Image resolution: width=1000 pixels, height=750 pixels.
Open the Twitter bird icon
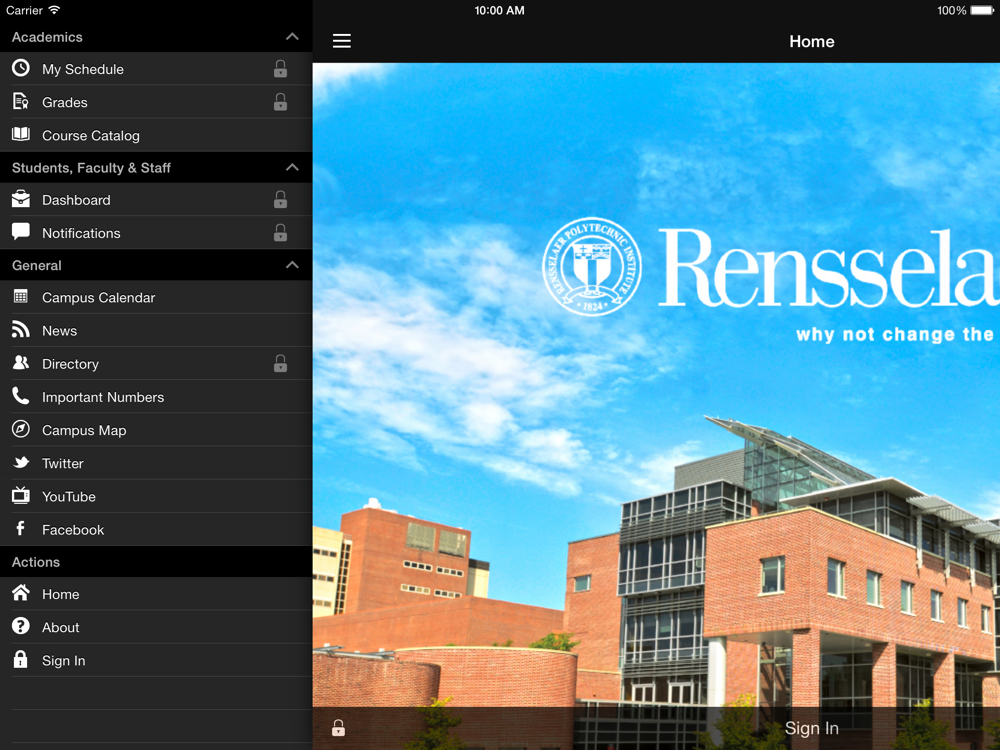[20, 462]
